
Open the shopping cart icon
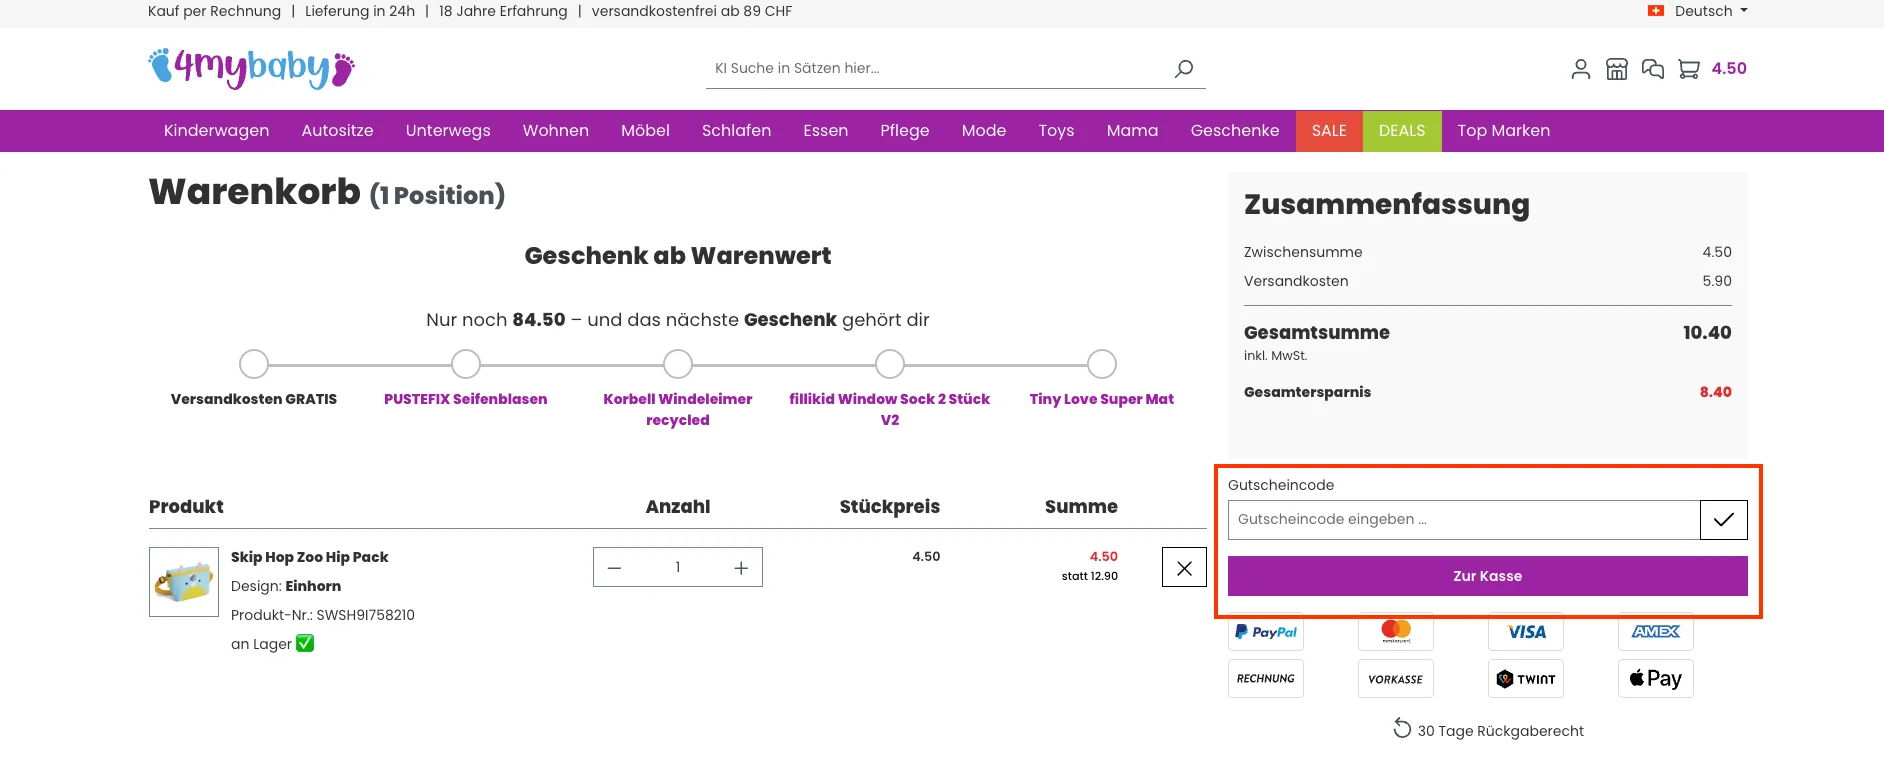pos(1689,69)
